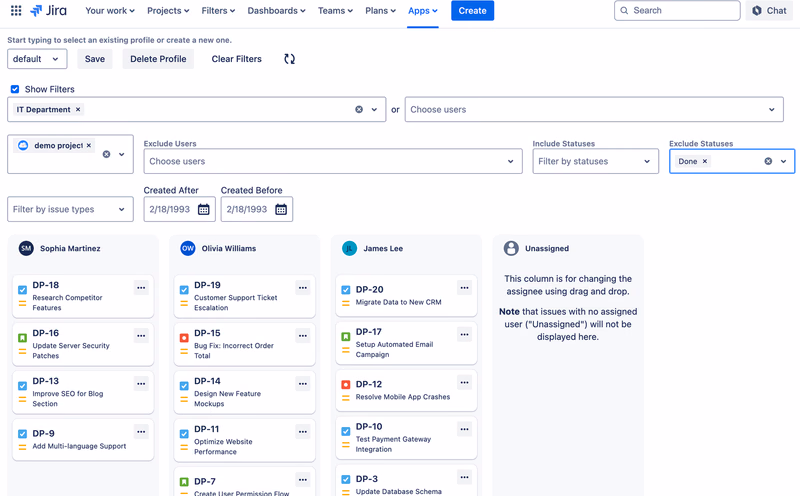Open issue DP-20 Migrate Data to New CRM

pyautogui.click(x=406, y=295)
